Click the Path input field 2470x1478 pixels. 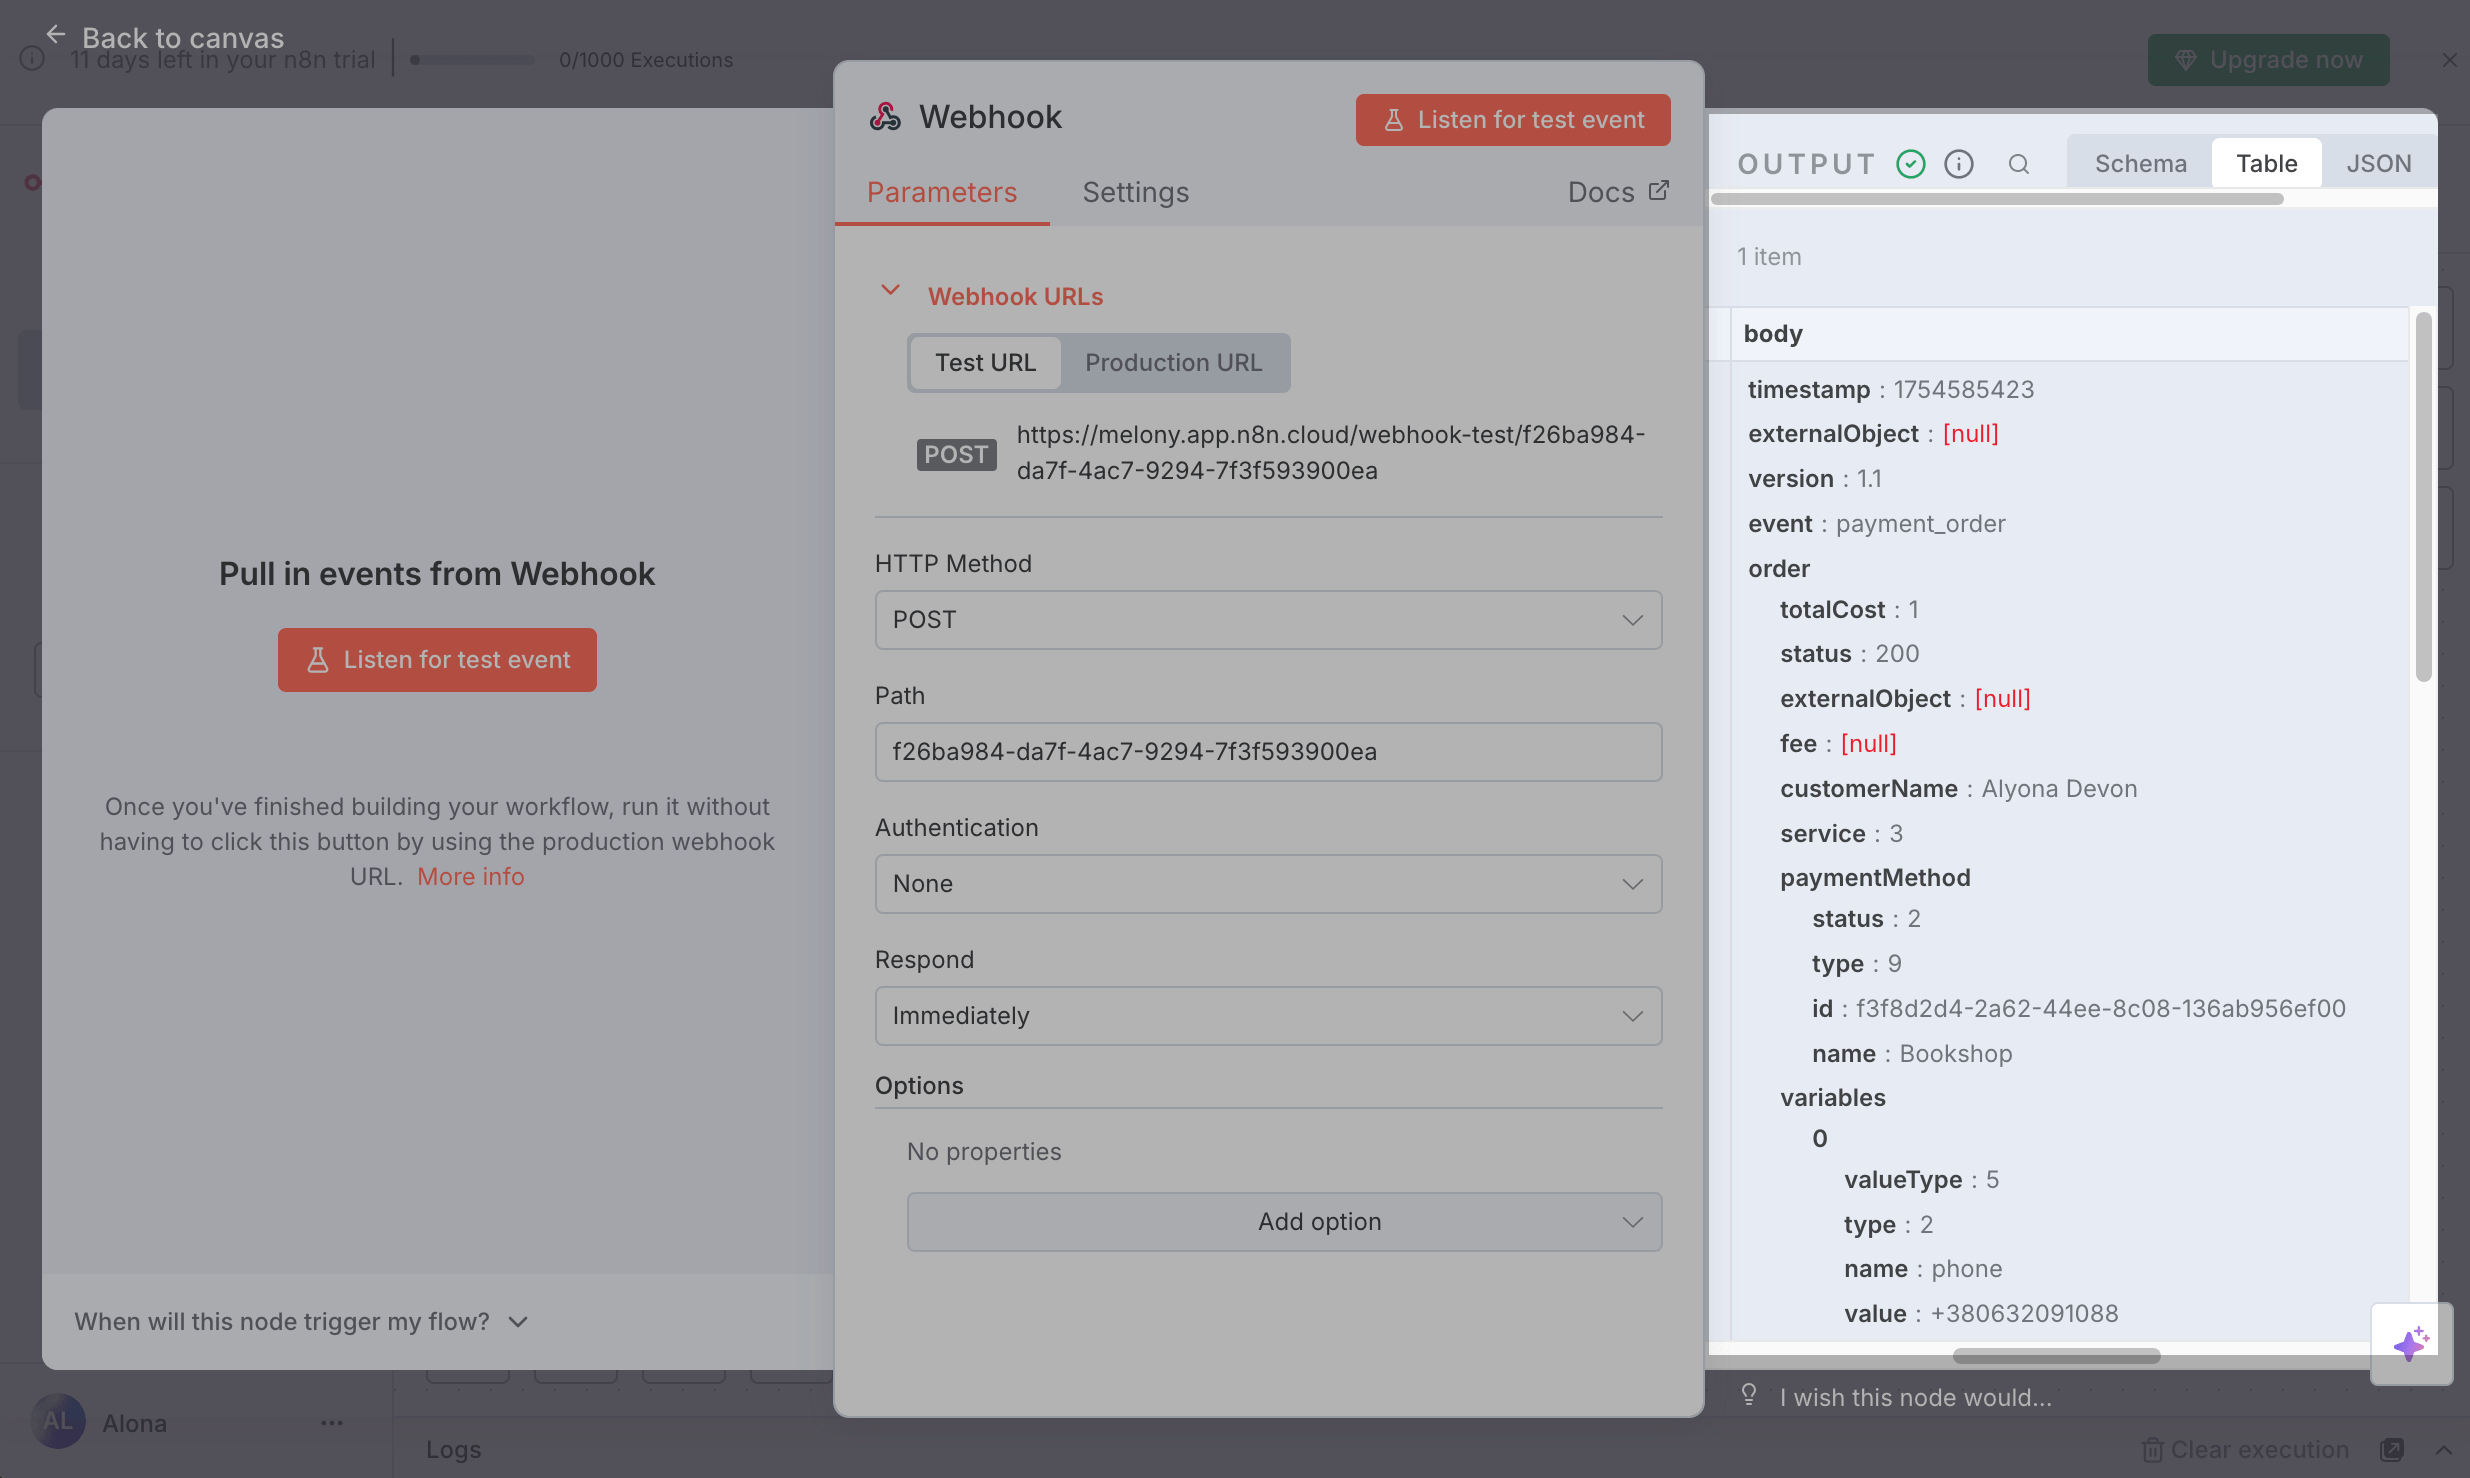[1267, 752]
